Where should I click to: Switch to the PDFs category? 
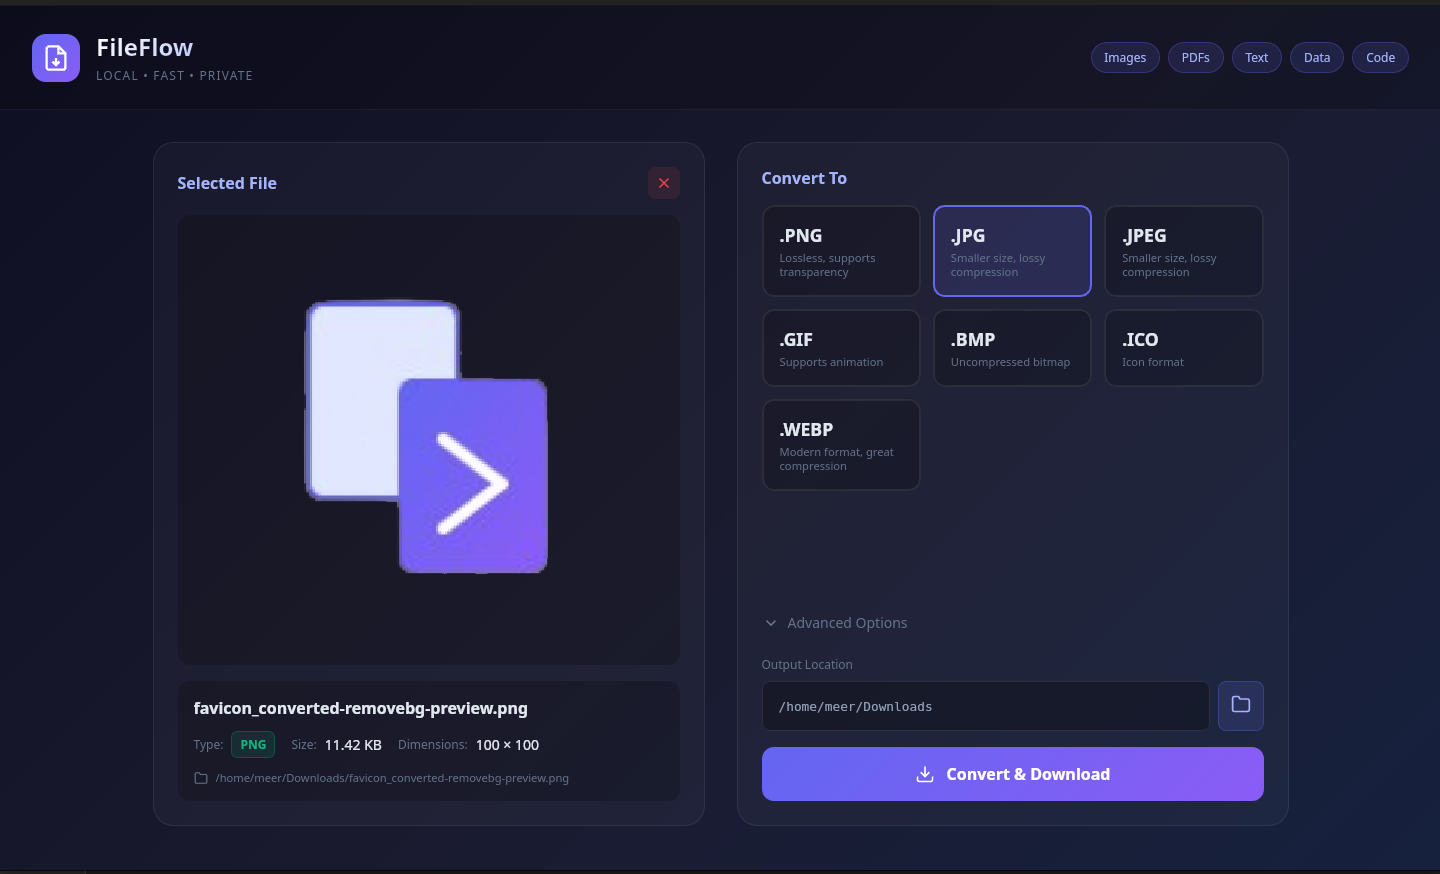click(x=1195, y=58)
